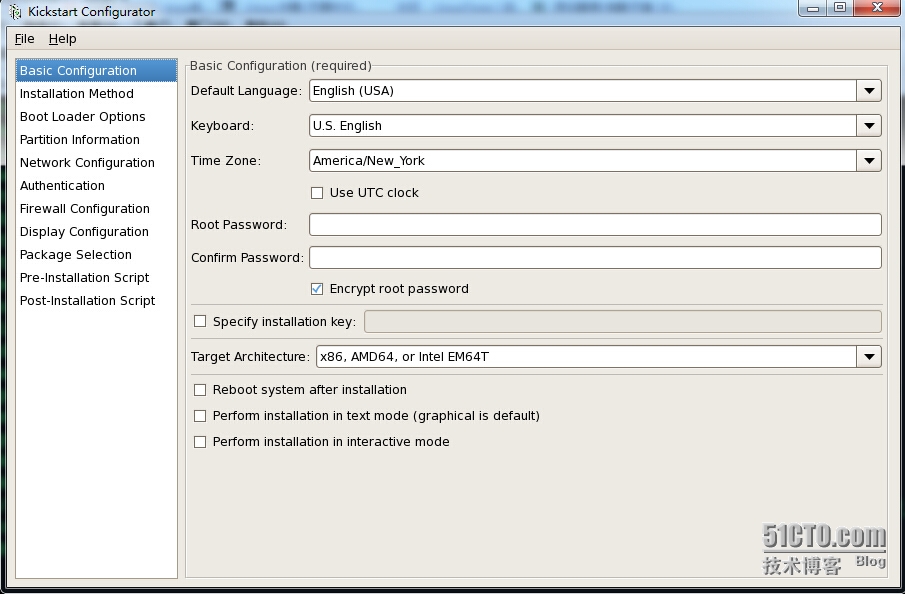Click the disabled installation key field
Viewport: 905px width, 594px height.
pyautogui.click(x=623, y=322)
